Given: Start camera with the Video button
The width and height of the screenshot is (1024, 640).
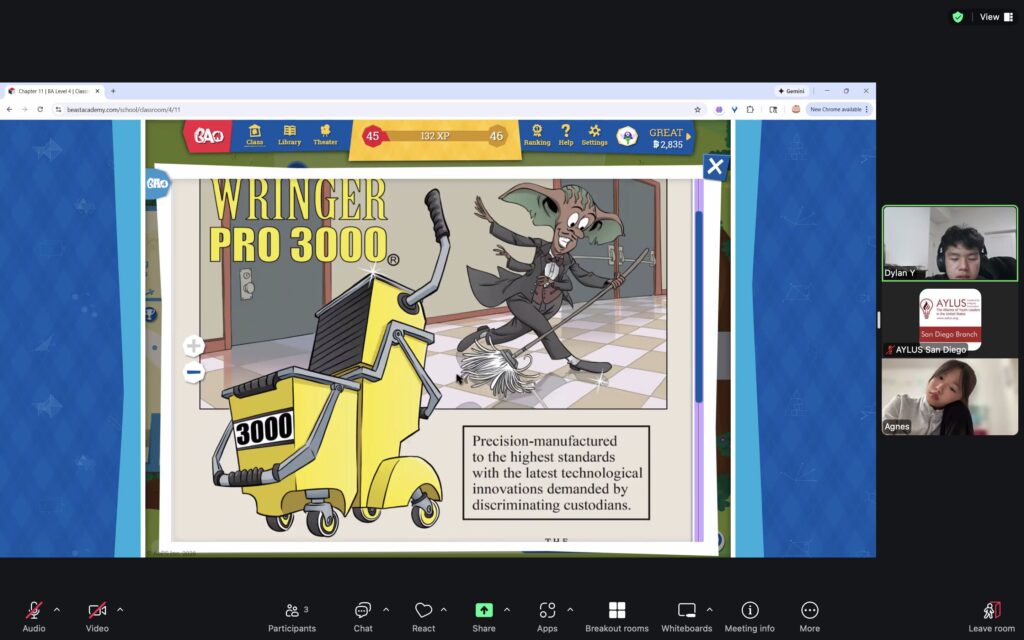Looking at the screenshot, I should (97, 611).
